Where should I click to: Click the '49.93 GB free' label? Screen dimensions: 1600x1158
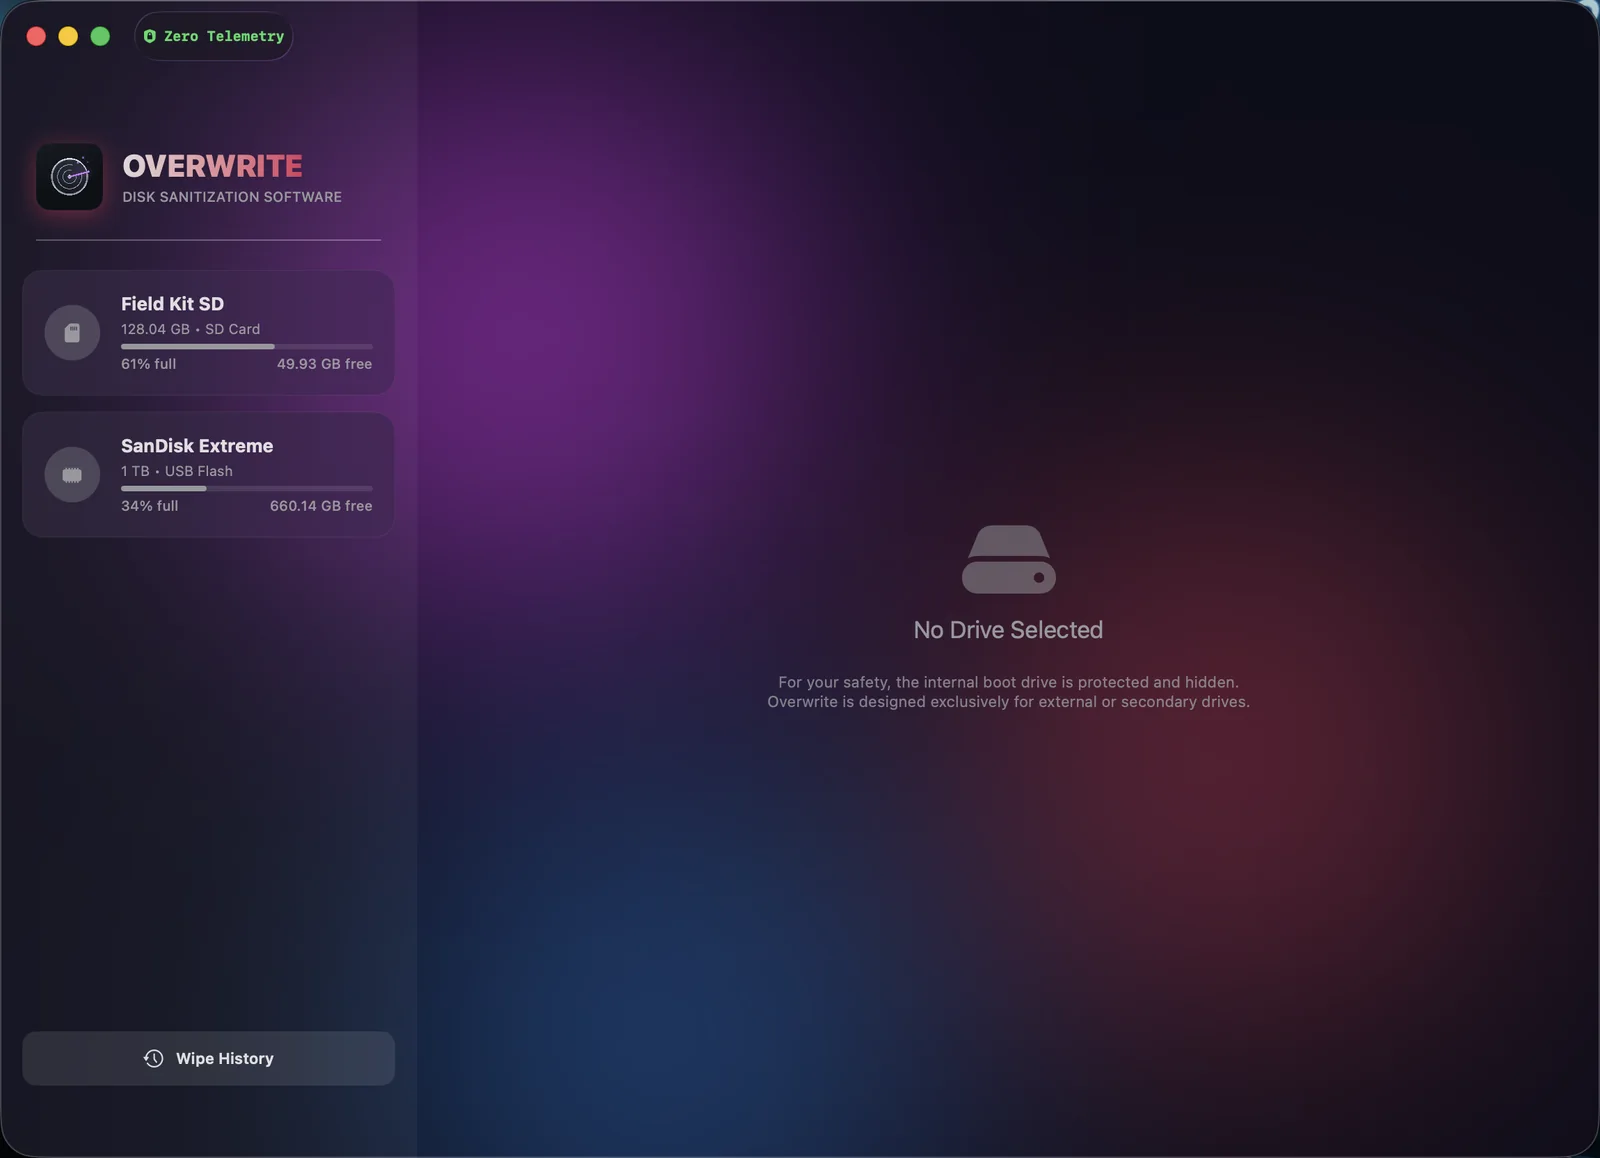click(x=324, y=364)
